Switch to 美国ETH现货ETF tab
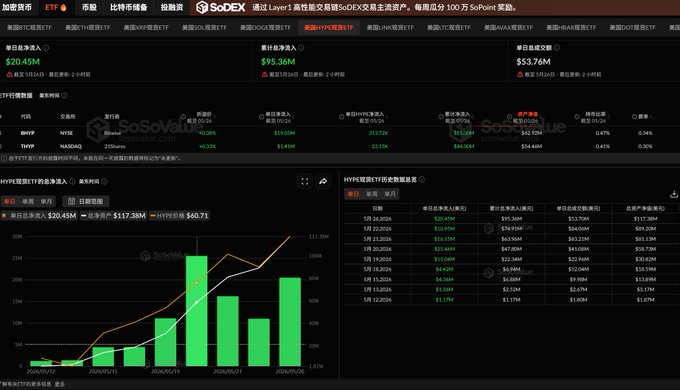 (x=88, y=27)
